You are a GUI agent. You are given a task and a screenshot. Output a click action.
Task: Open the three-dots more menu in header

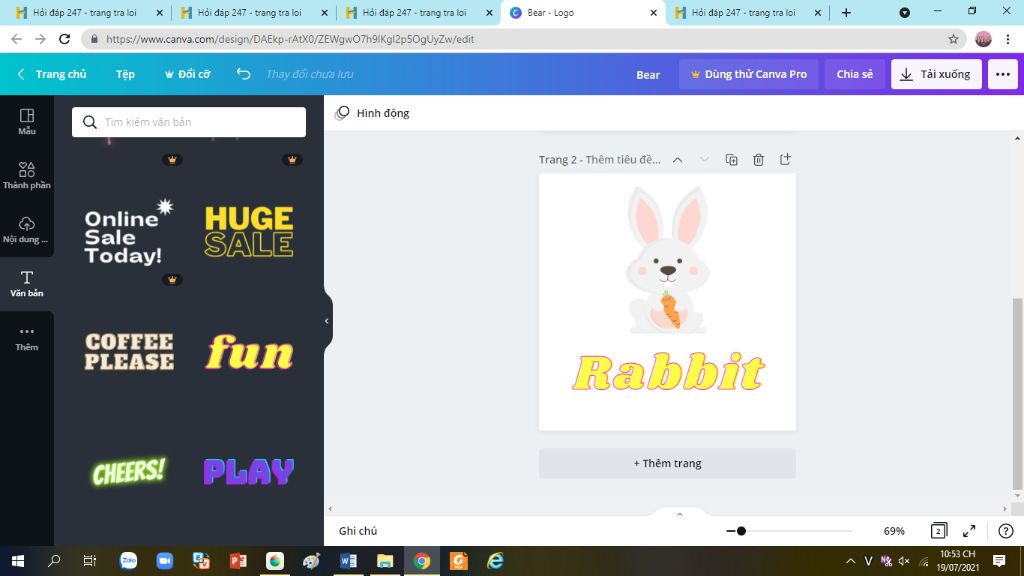point(1002,74)
